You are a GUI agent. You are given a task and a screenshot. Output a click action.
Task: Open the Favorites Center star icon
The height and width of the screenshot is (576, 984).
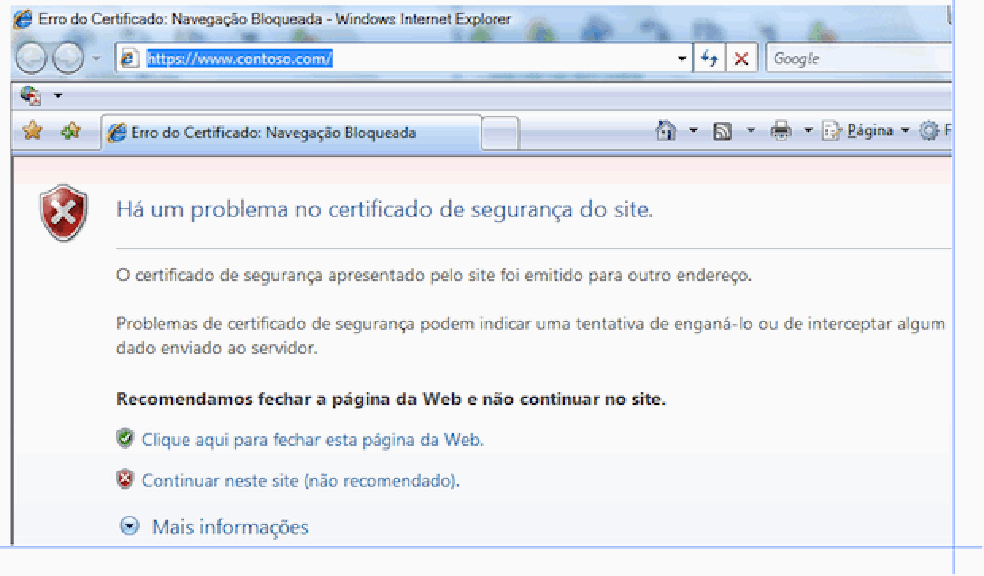tap(32, 130)
